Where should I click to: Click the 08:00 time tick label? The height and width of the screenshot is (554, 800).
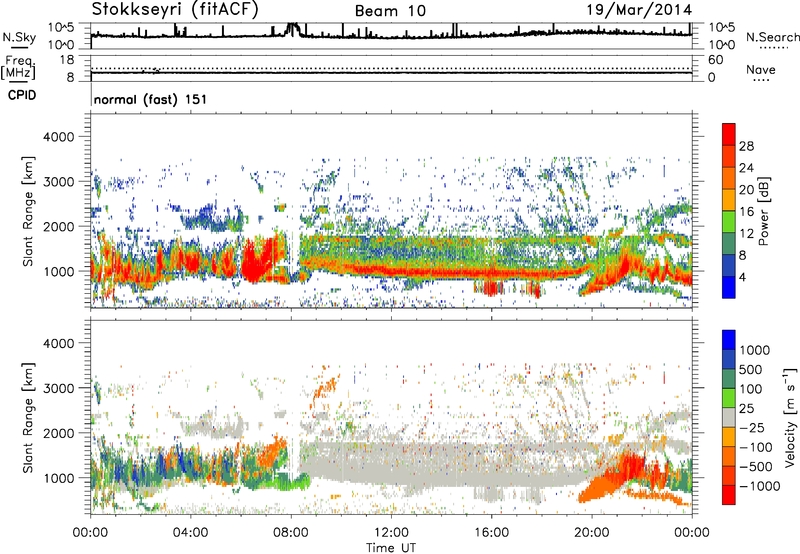[x=291, y=533]
